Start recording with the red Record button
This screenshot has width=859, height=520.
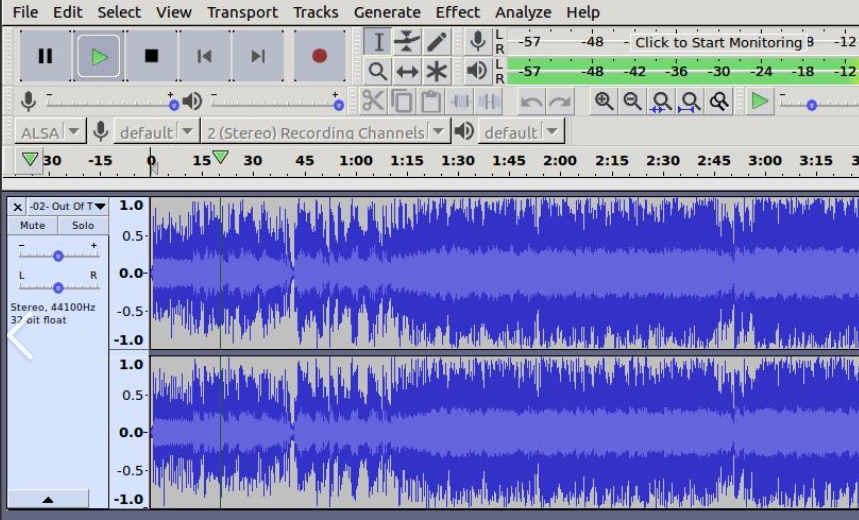[319, 56]
